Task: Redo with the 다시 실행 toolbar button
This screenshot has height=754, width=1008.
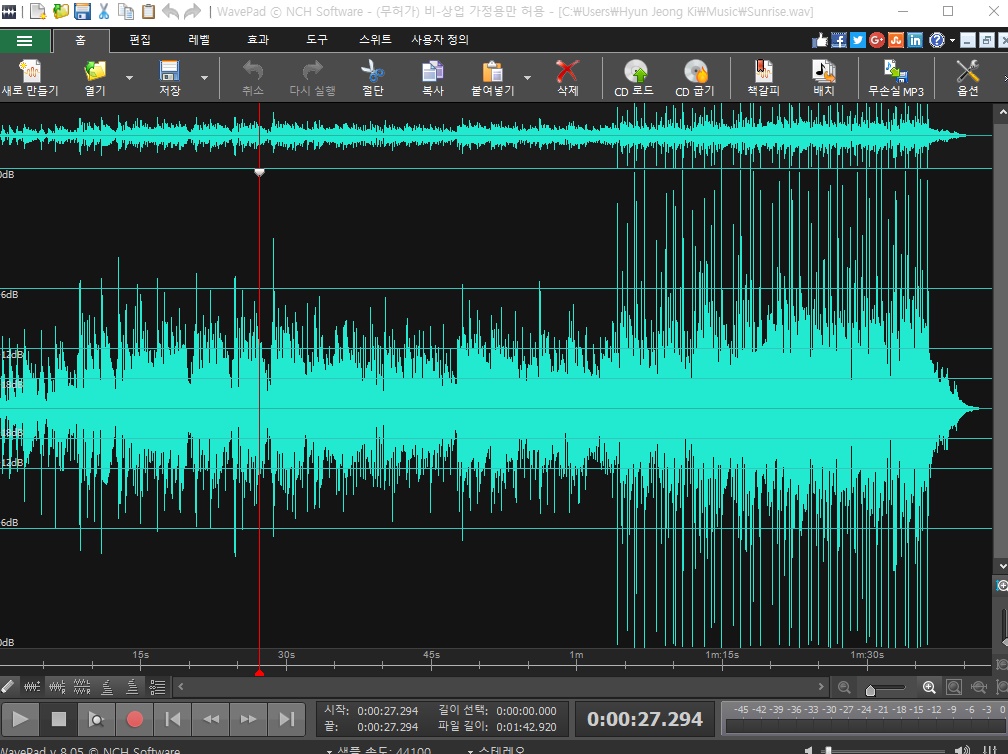Action: click(312, 78)
